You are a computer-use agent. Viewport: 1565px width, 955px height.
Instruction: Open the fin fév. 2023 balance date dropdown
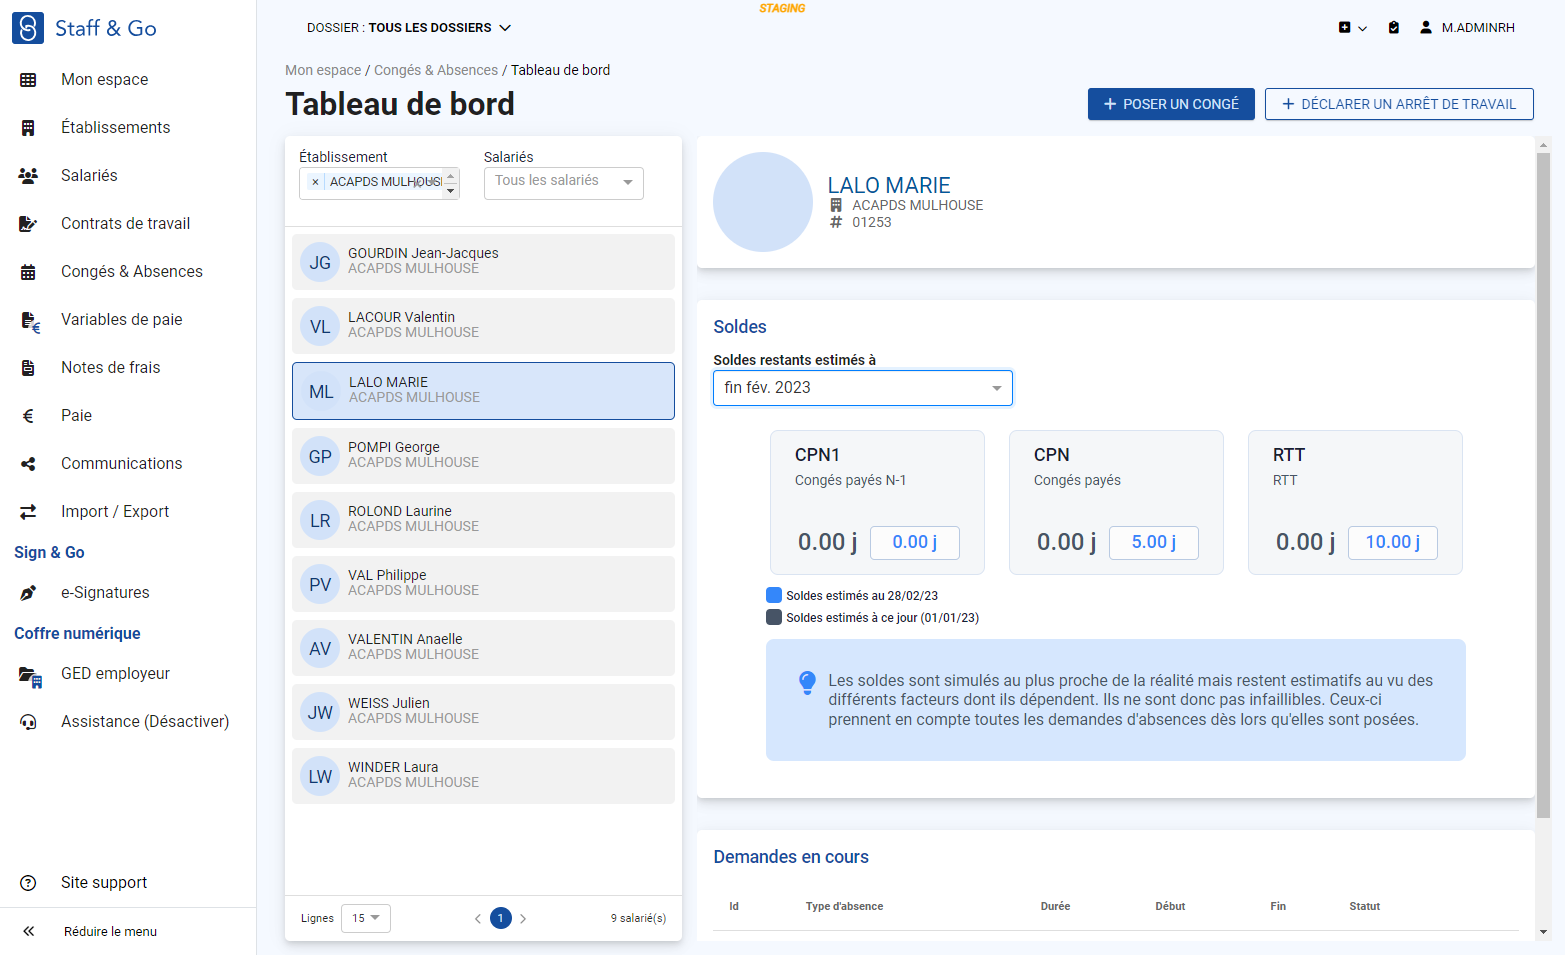coord(863,388)
